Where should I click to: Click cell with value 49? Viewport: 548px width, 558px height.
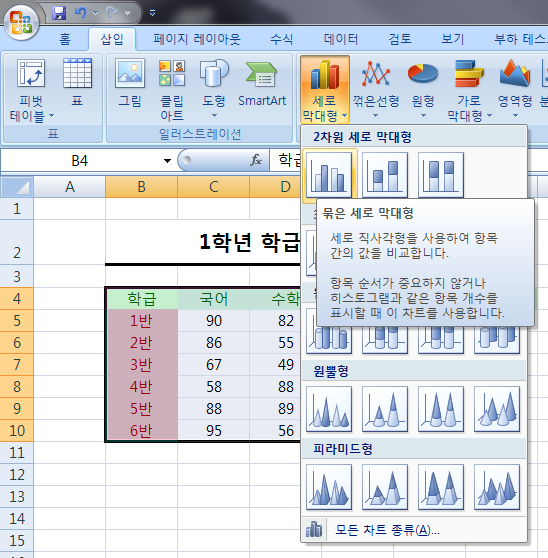(275, 365)
